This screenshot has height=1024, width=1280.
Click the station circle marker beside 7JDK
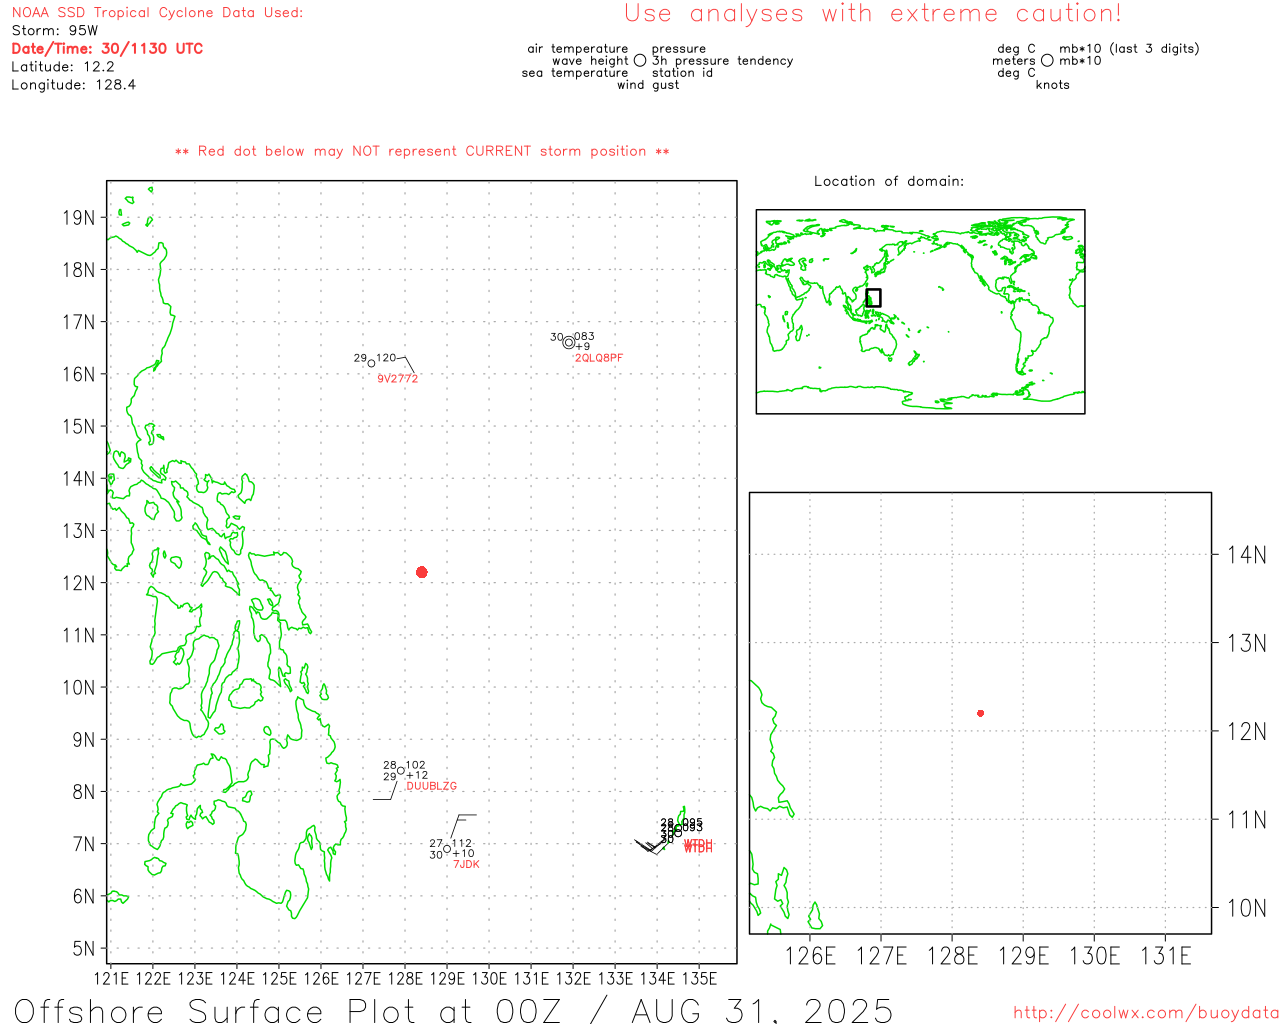[x=447, y=849]
